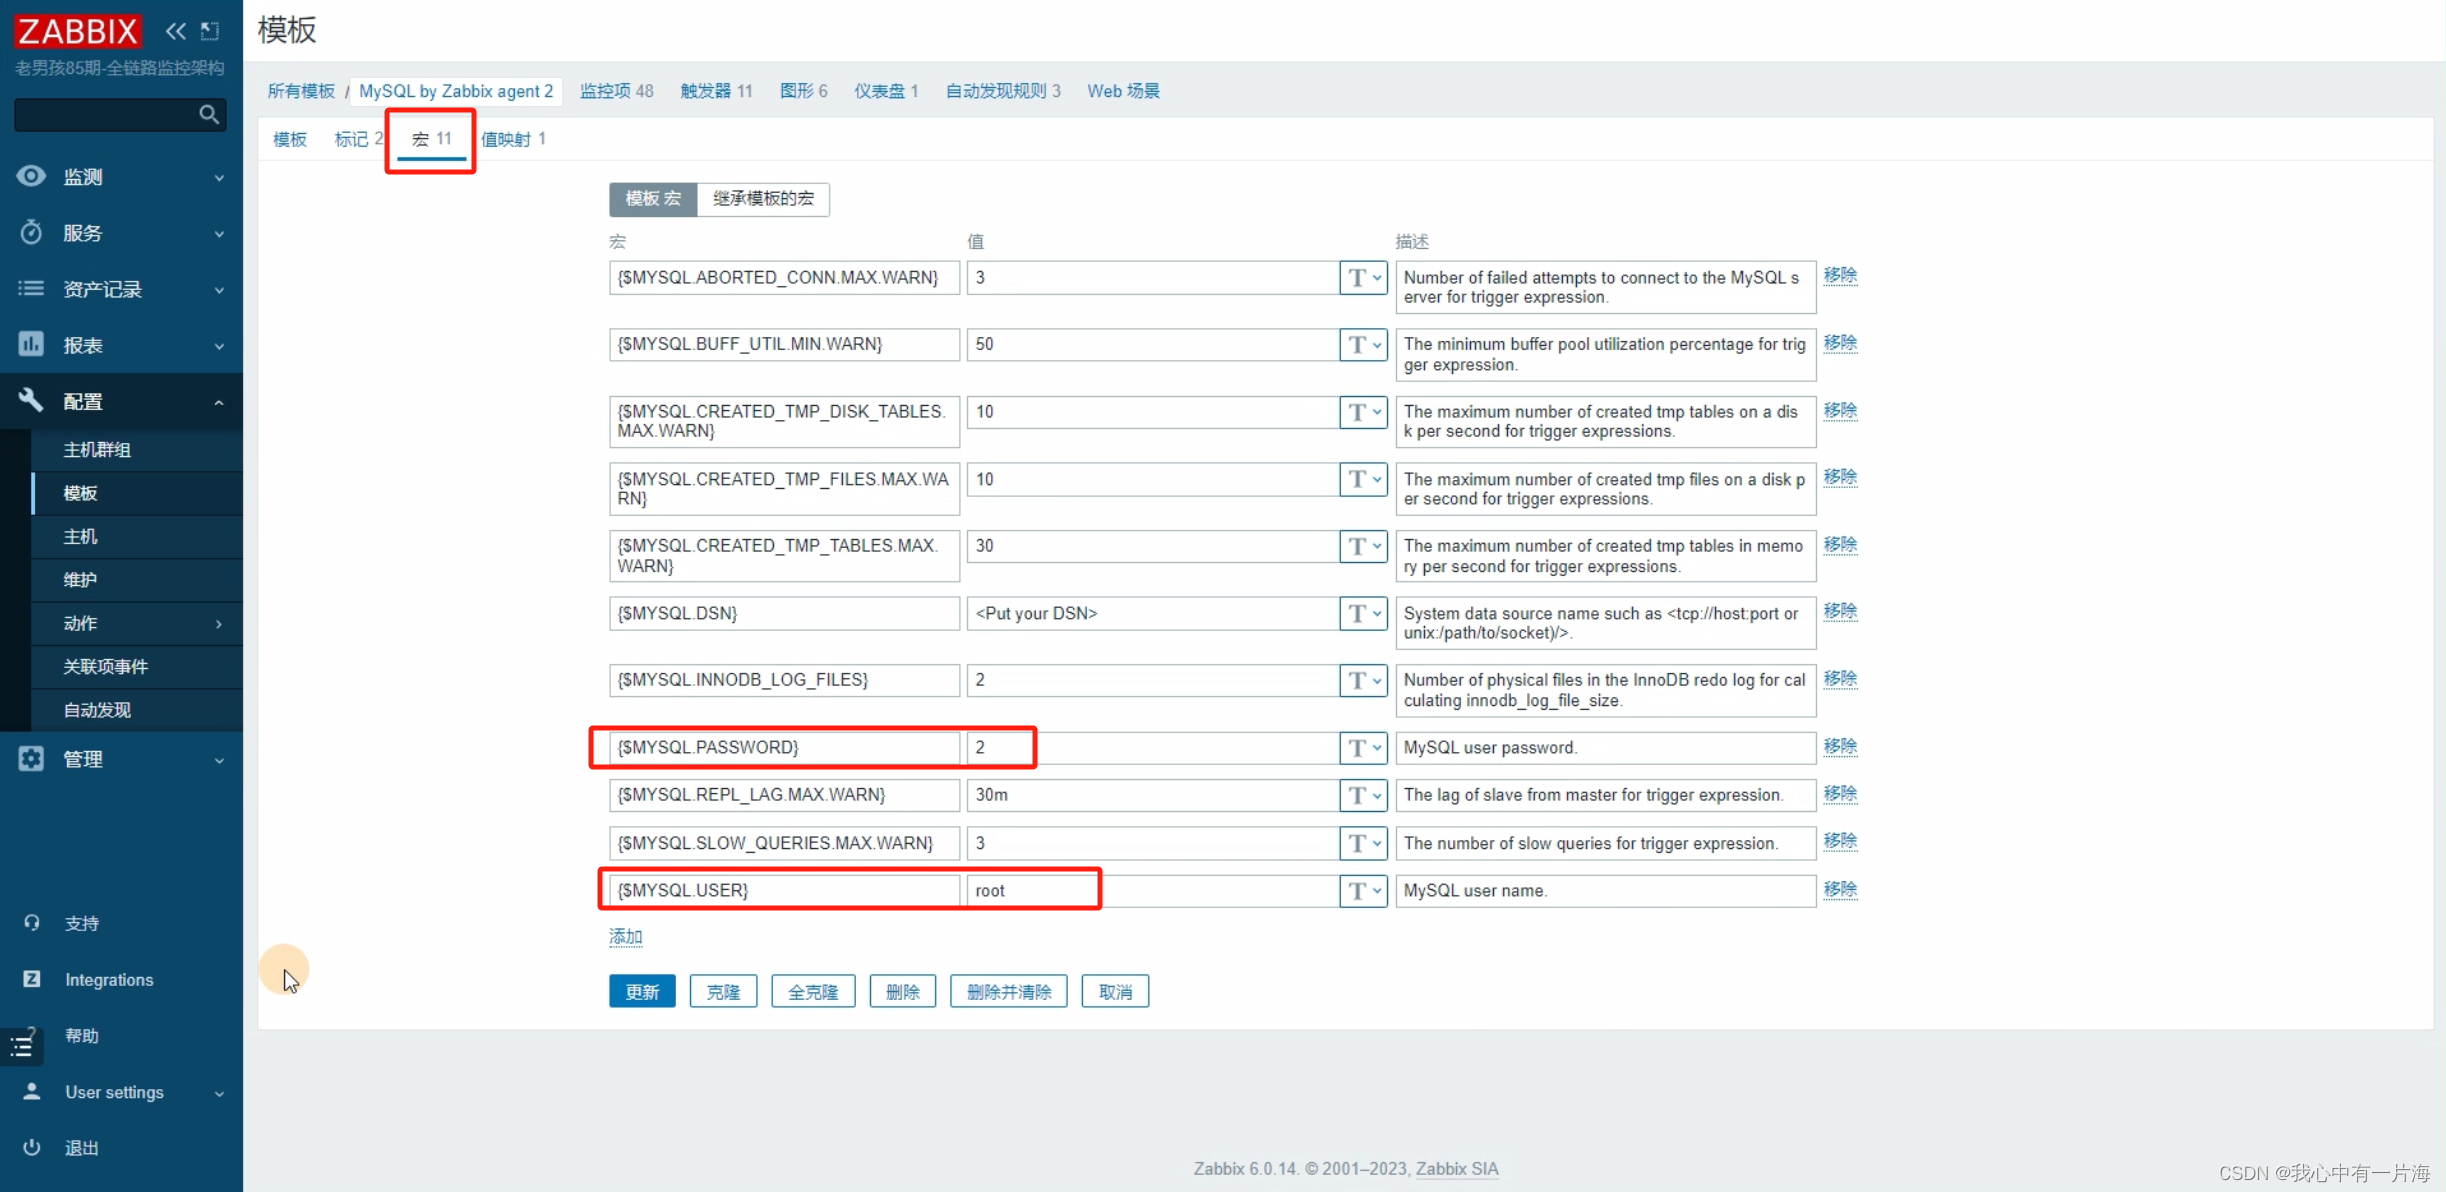The height and width of the screenshot is (1192, 2446).
Task: Switch to the 值映射 1 tab
Action: coord(513,139)
